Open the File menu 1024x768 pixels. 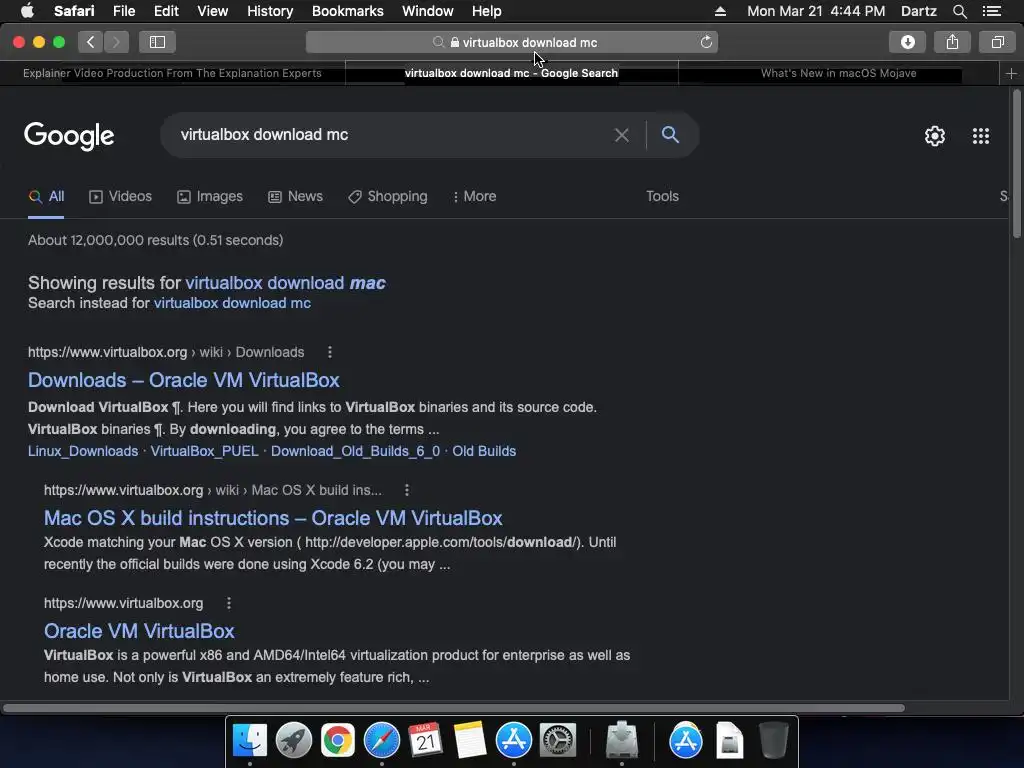123,11
